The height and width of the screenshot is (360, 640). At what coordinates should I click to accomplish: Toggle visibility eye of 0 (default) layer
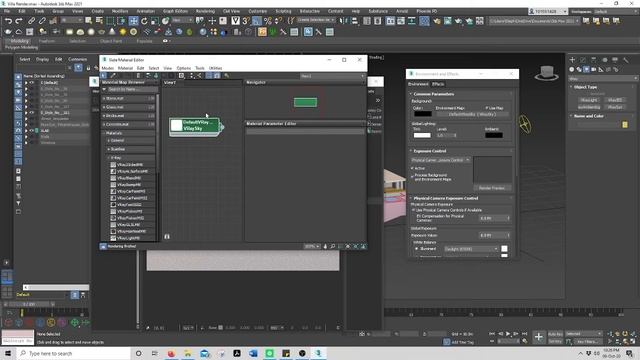(x=31, y=82)
